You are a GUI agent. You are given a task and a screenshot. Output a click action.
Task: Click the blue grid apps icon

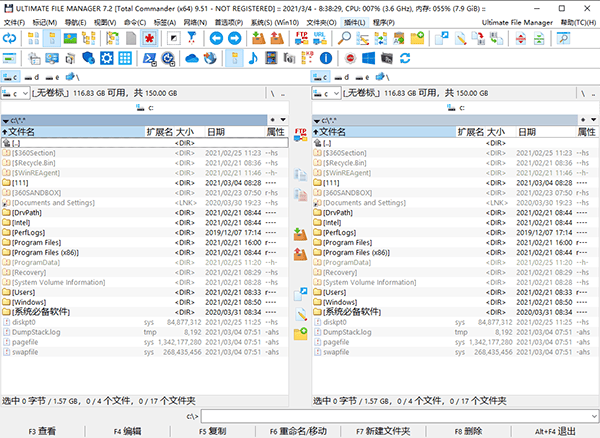(x=125, y=59)
